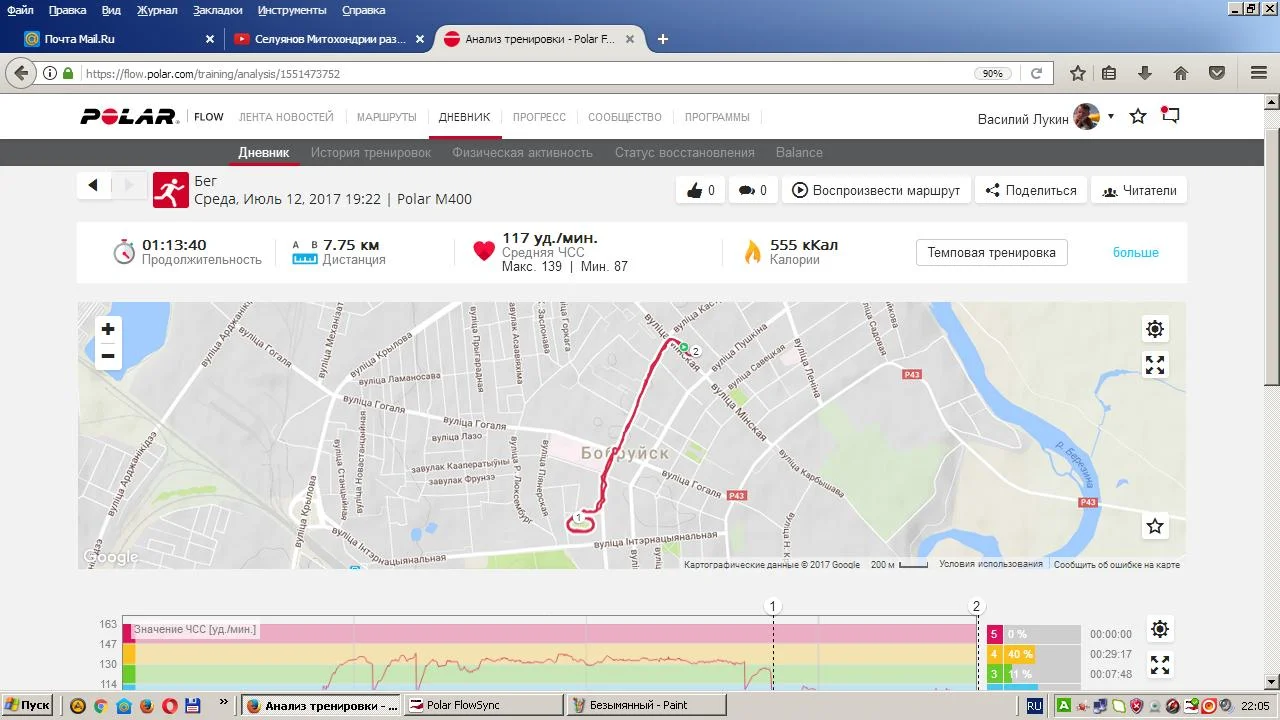Go to the browser home page icon
The image size is (1280, 720).
tap(1181, 73)
